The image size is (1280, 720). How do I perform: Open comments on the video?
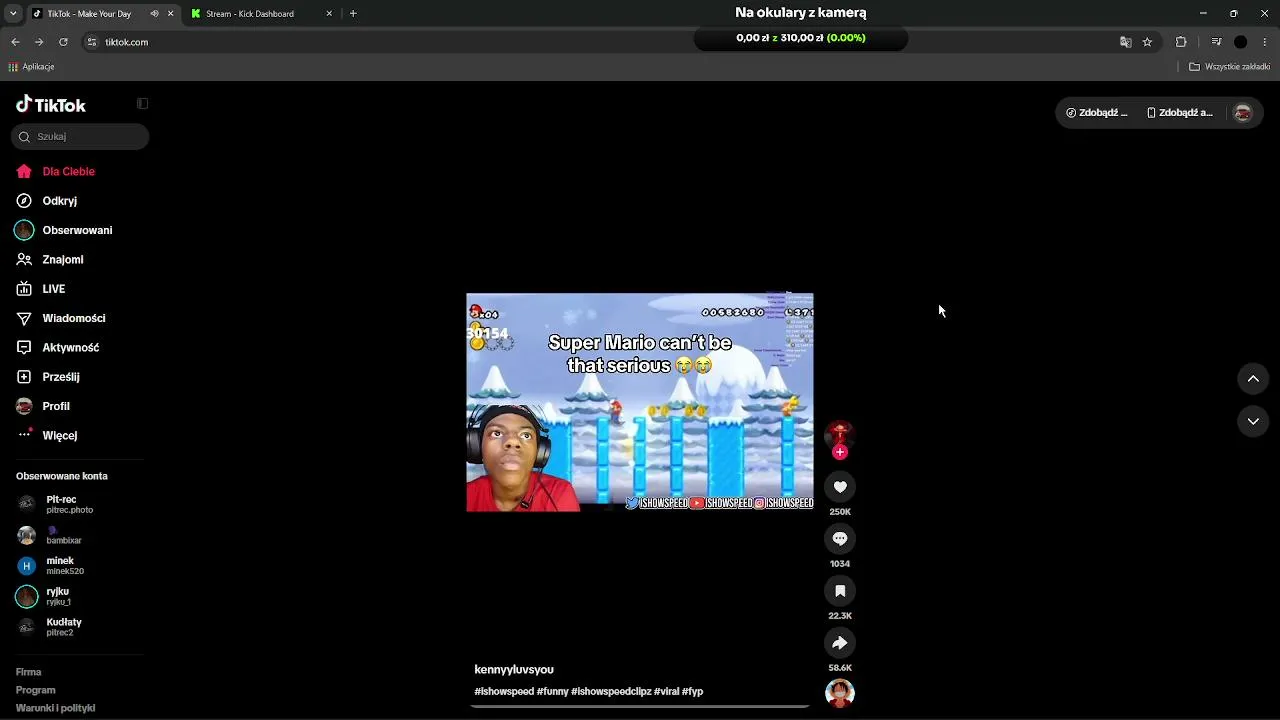[x=840, y=539]
